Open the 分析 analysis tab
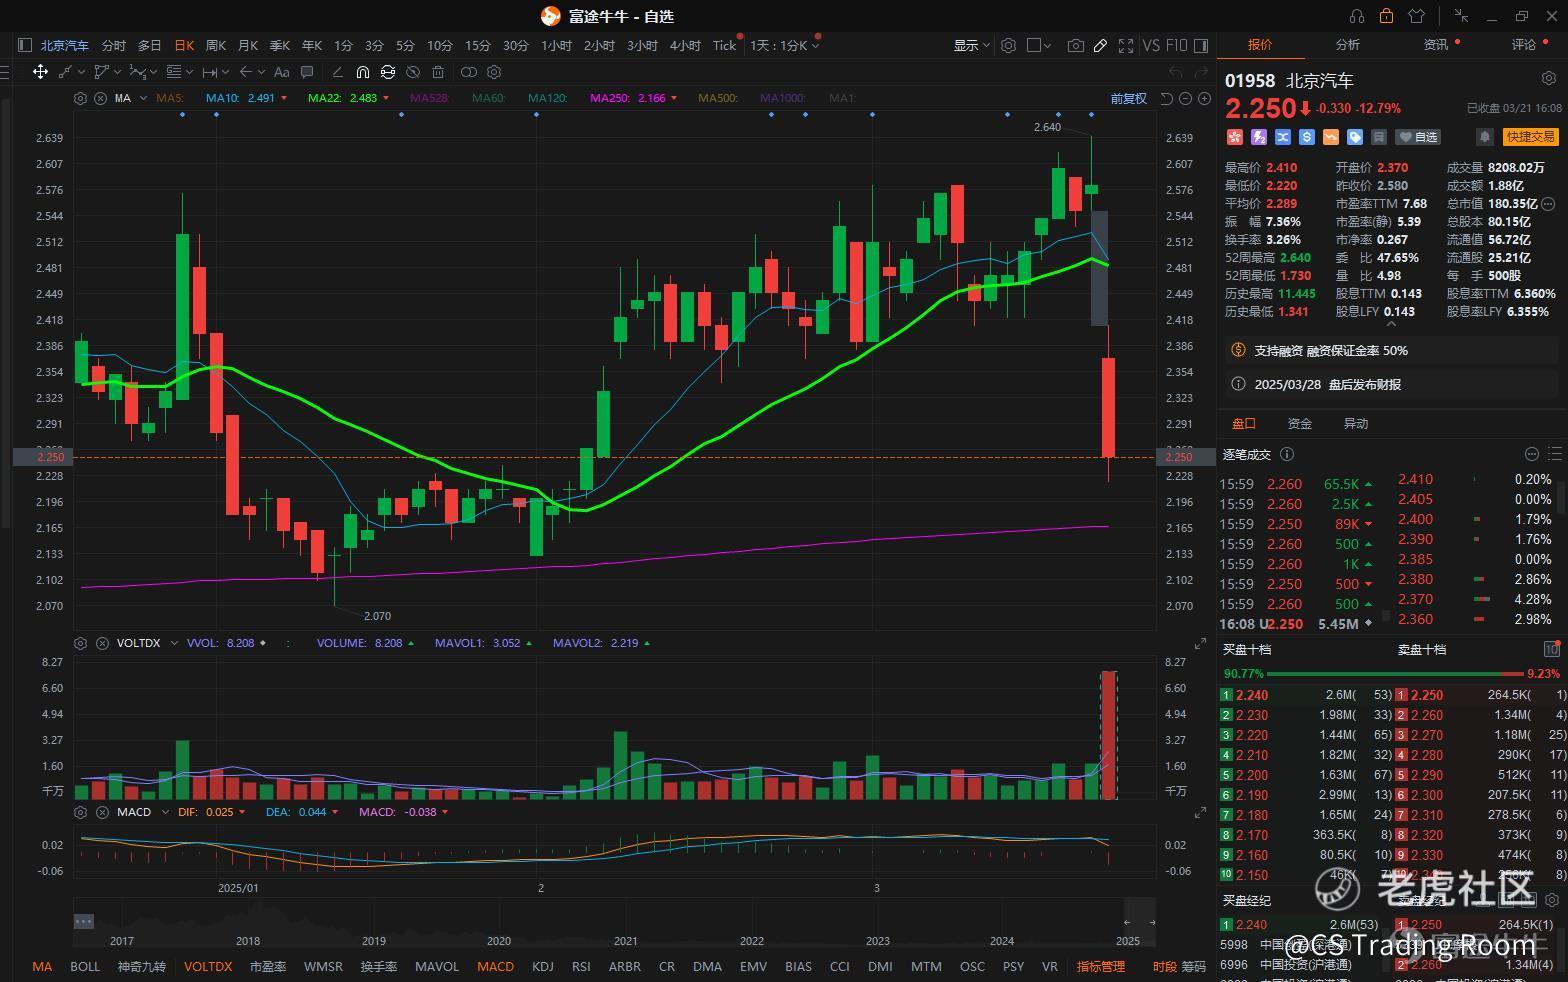Viewport: 1568px width, 982px height. coord(1347,44)
